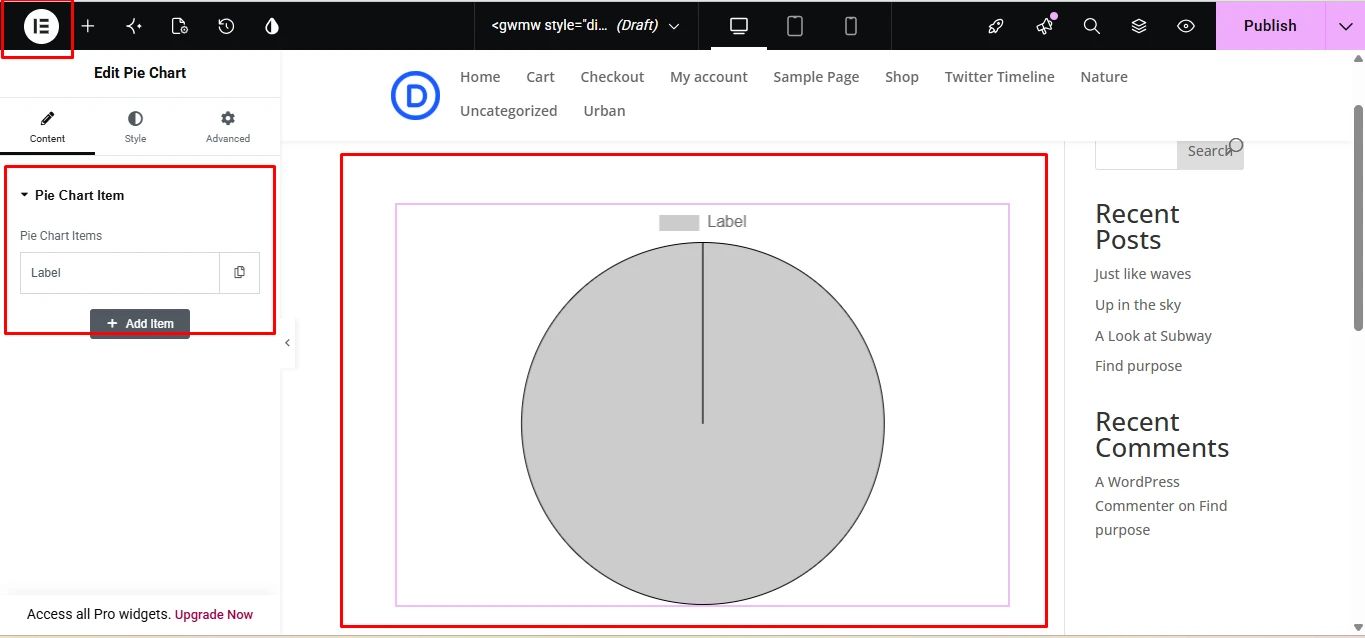Open the Sample Page menu item
The image size is (1365, 638).
coord(816,77)
